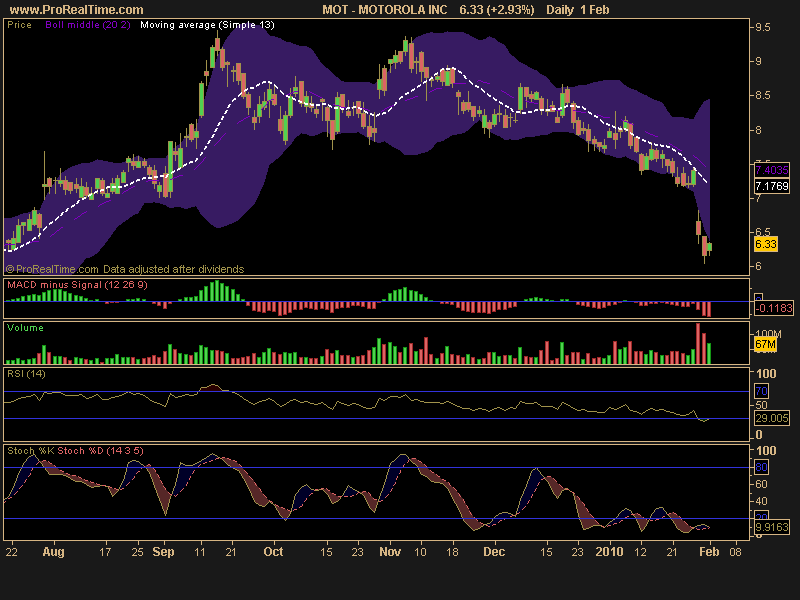Screen dimensions: 800x600
Task: Open the Boll middle (20 2) label
Action: pyautogui.click(x=88, y=24)
